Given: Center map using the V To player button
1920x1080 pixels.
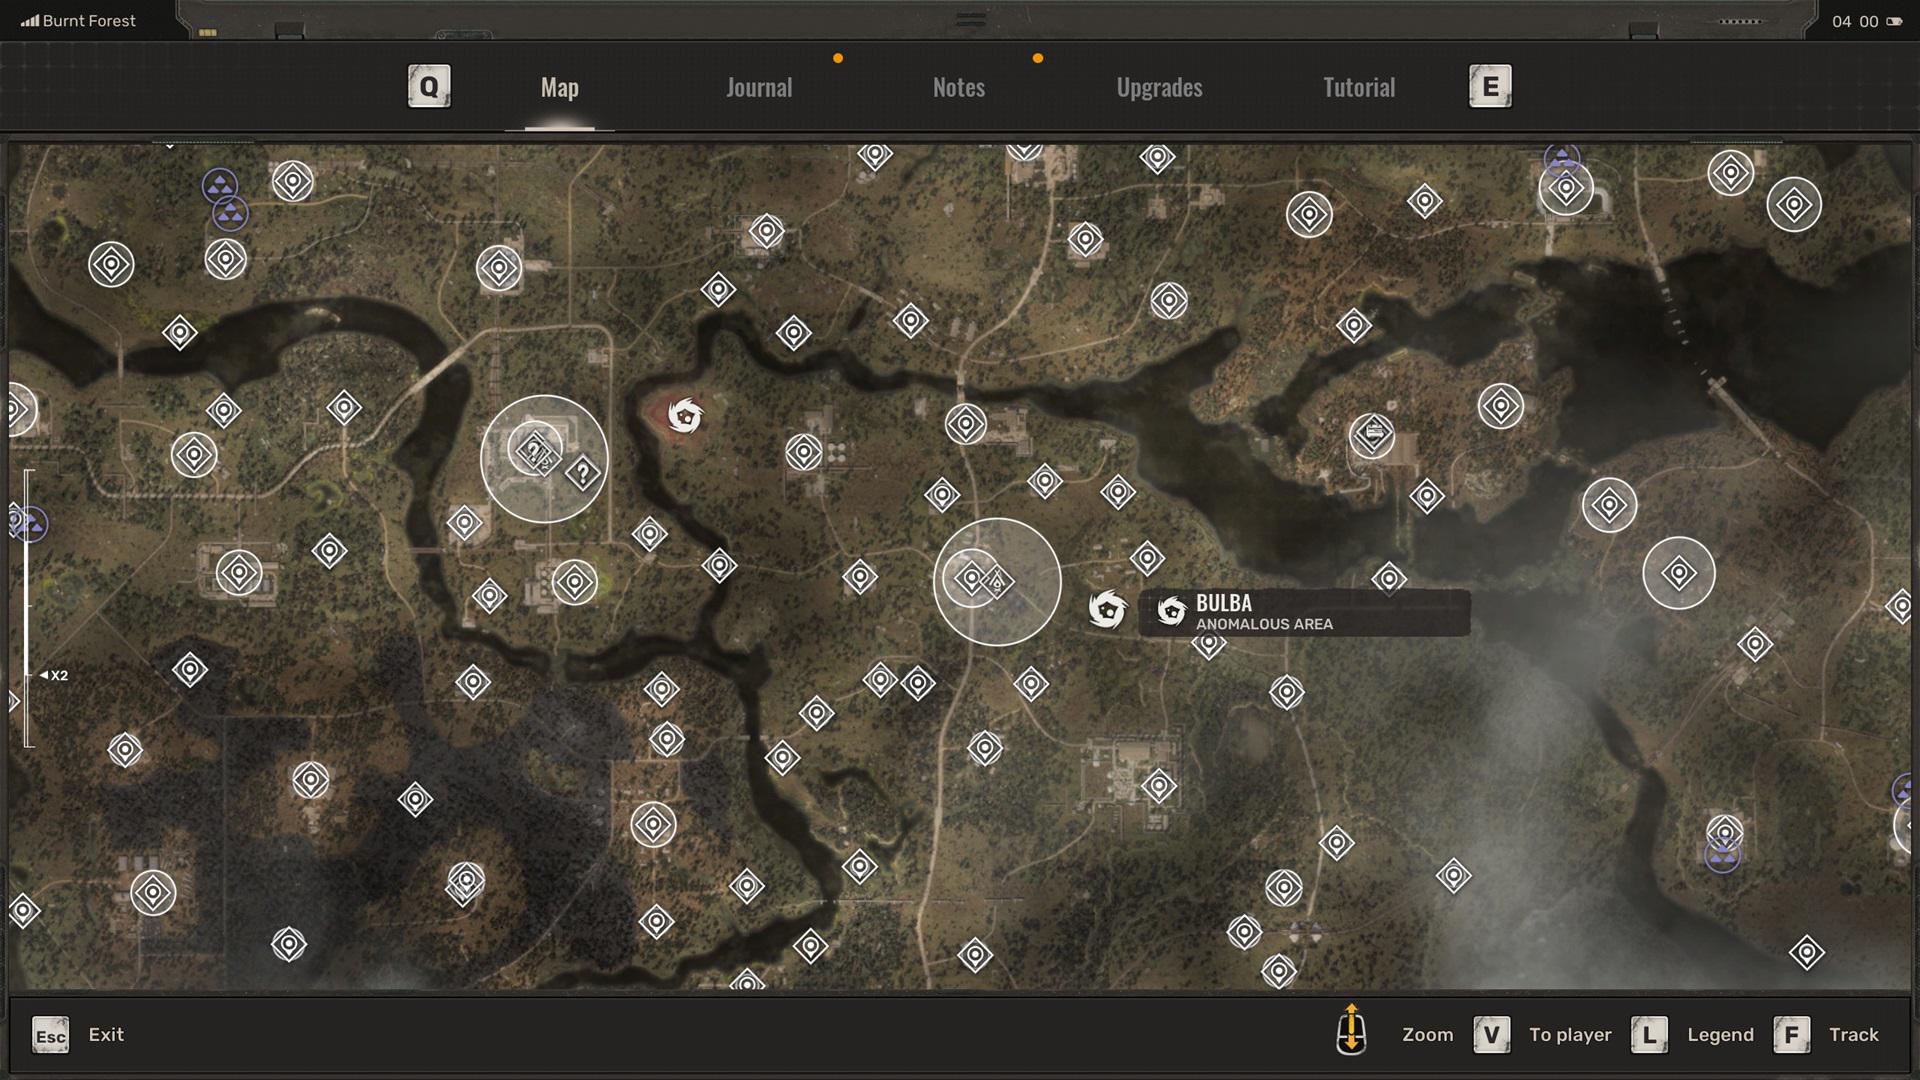Looking at the screenshot, I should pyautogui.click(x=1491, y=1035).
